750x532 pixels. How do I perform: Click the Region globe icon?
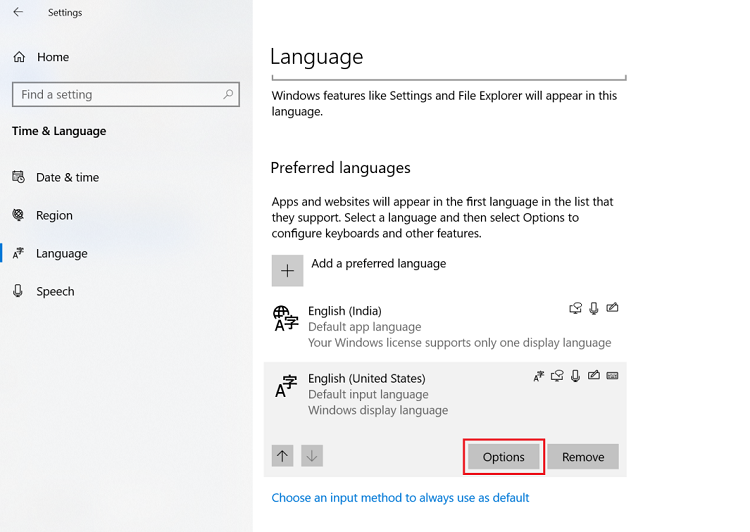(x=18, y=215)
